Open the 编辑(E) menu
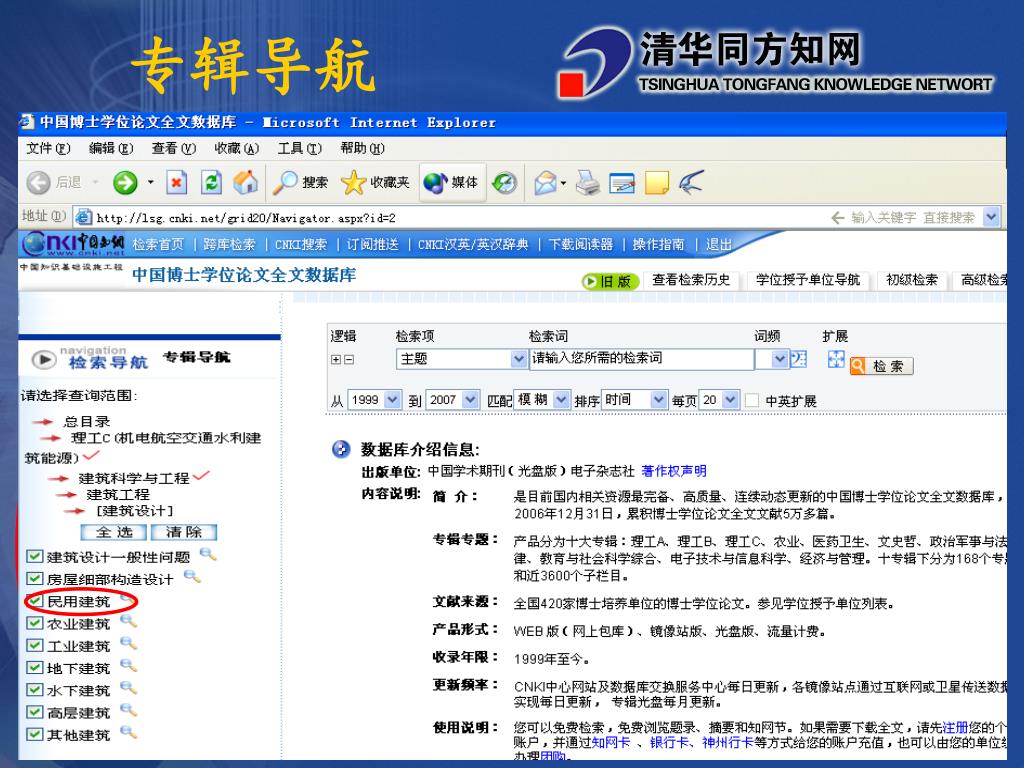Screen dimensions: 1024x768 point(110,148)
